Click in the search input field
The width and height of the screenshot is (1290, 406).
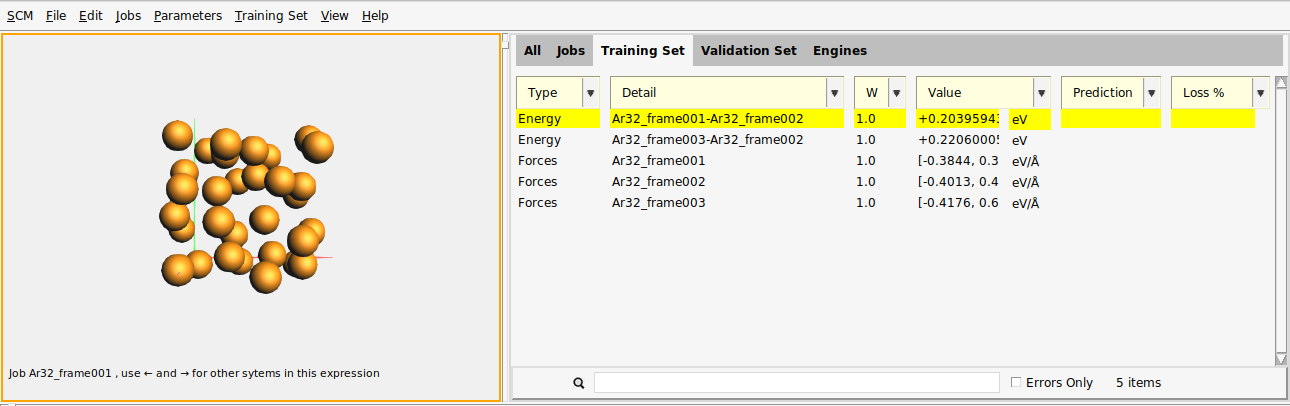796,383
